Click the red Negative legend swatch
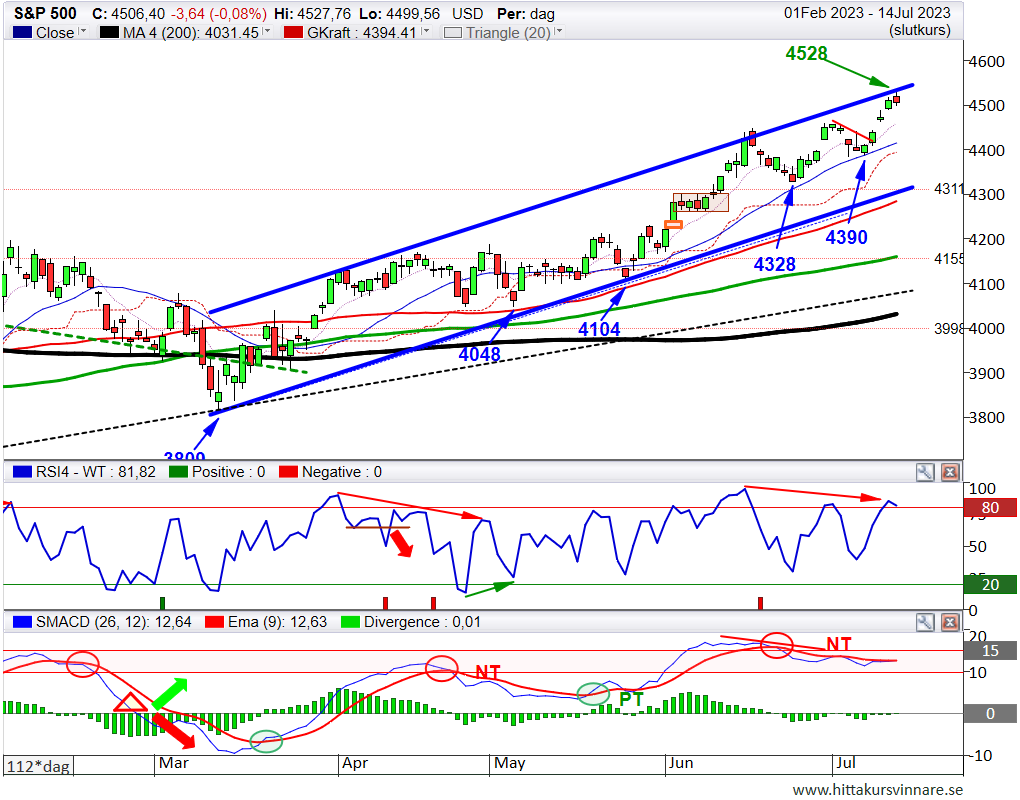The height and width of the screenshot is (800, 1020). point(288,472)
